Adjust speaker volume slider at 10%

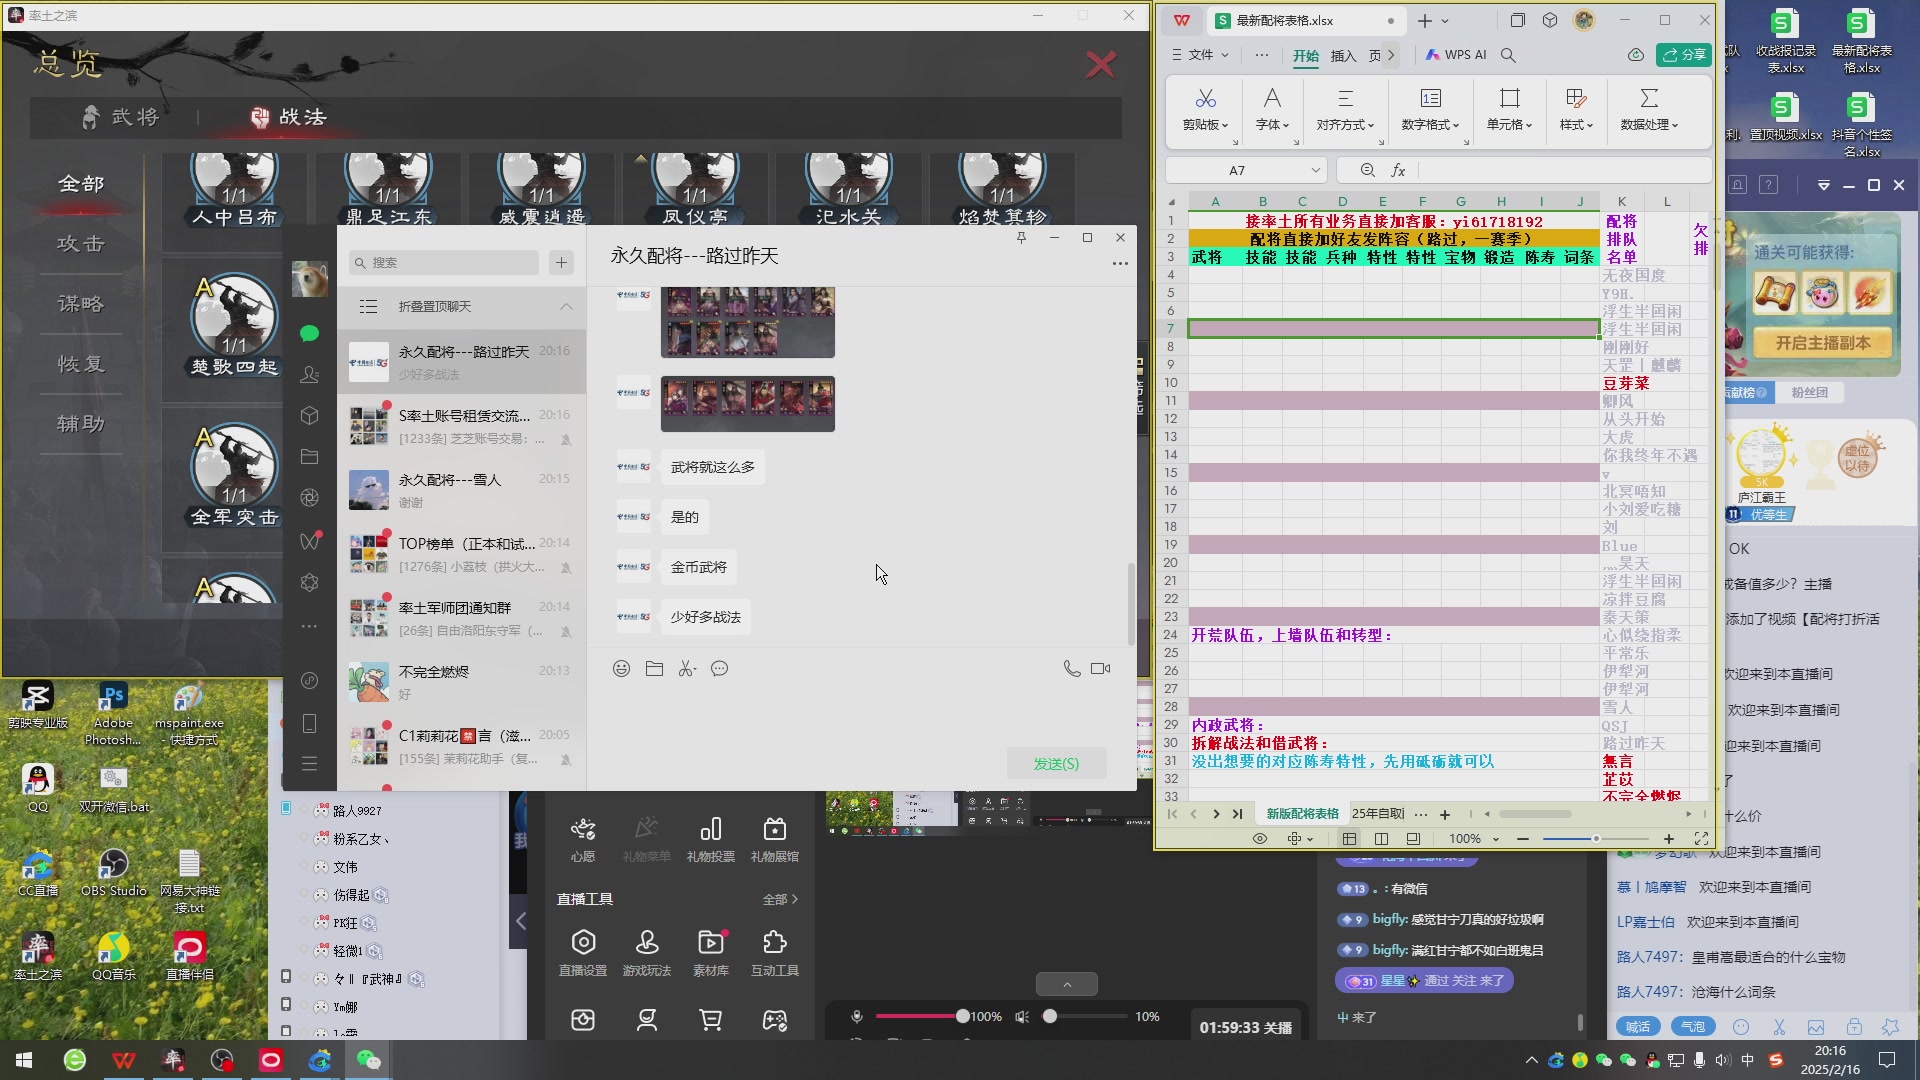[x=1049, y=1016]
